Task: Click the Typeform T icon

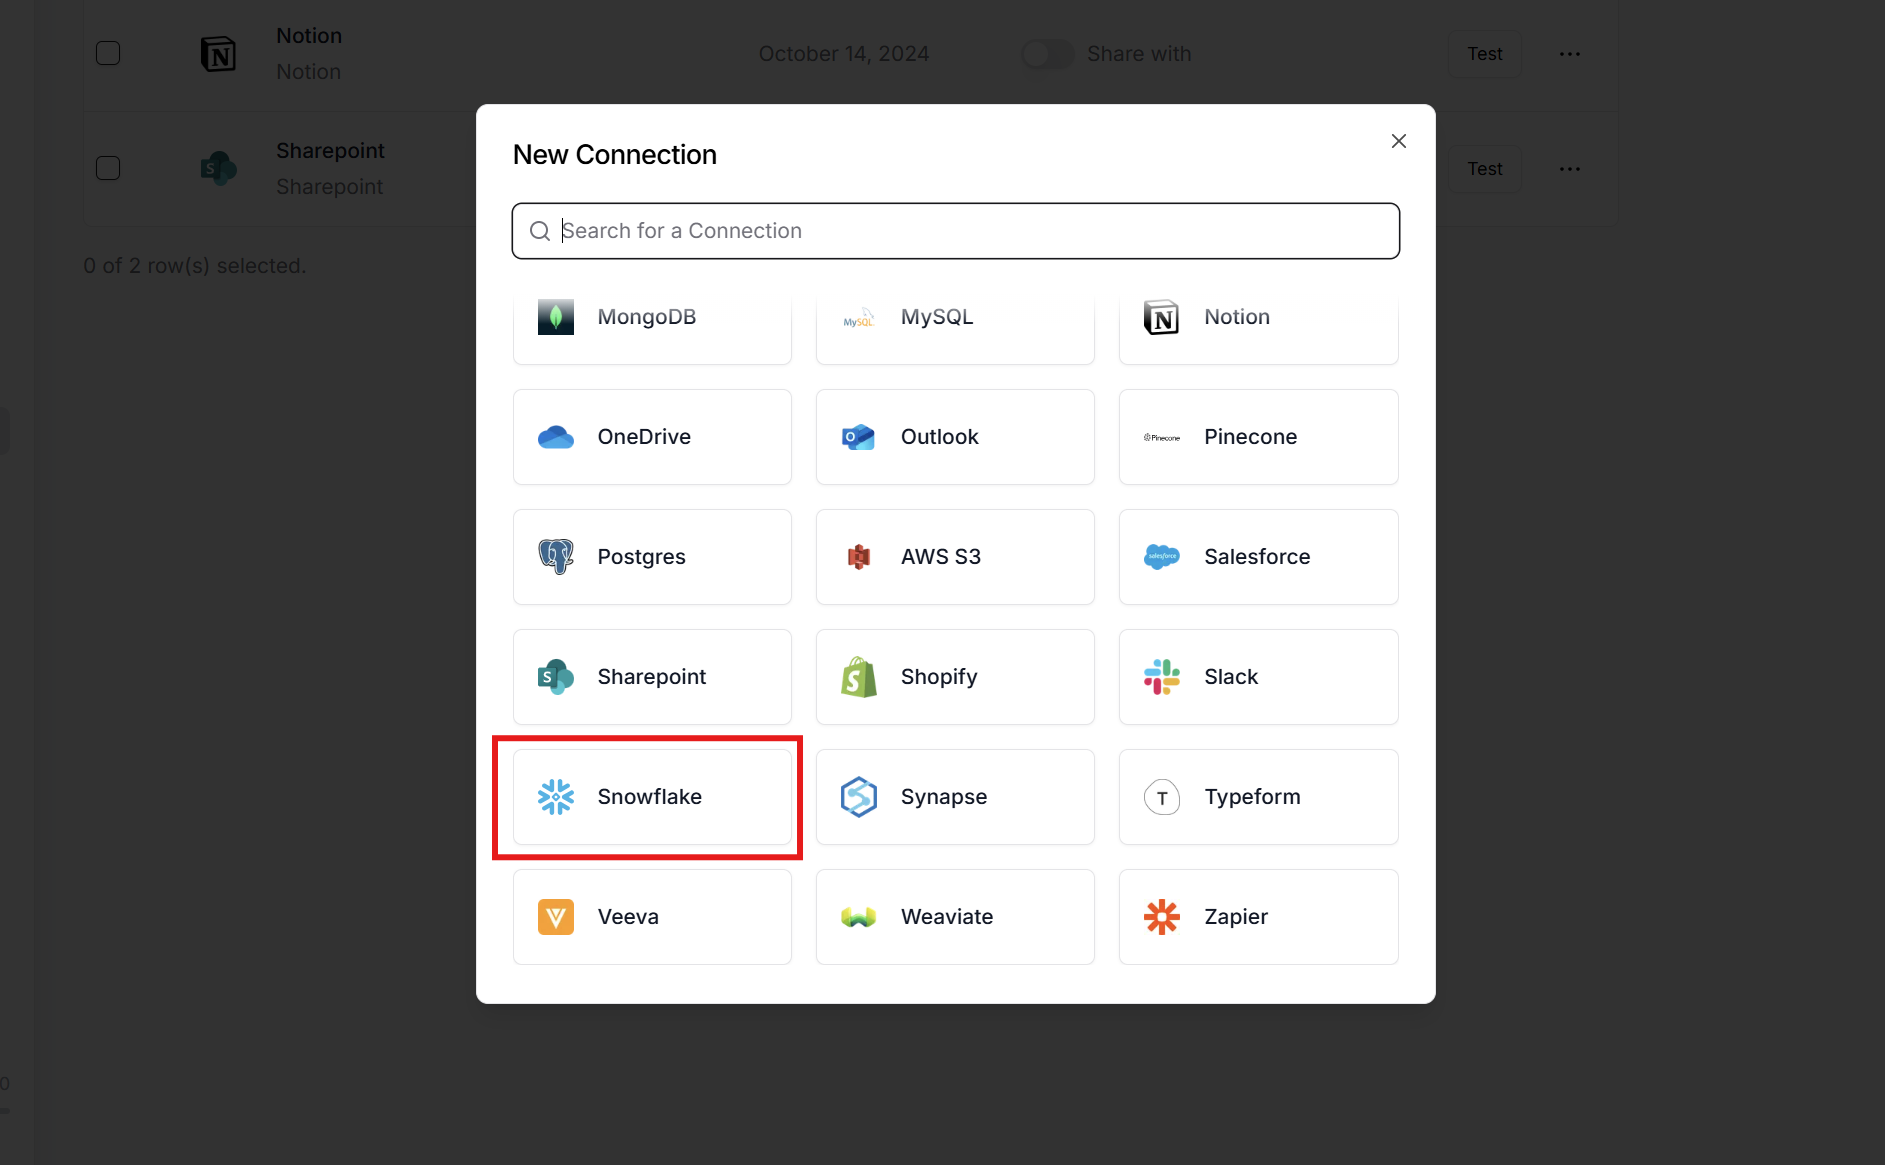Action: pyautogui.click(x=1162, y=797)
